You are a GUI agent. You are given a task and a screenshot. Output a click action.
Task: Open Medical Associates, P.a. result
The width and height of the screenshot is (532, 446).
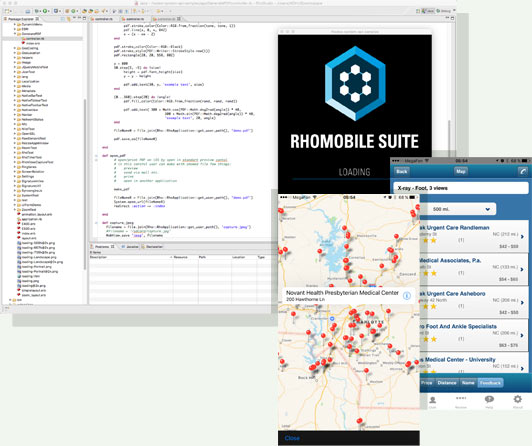(474, 269)
